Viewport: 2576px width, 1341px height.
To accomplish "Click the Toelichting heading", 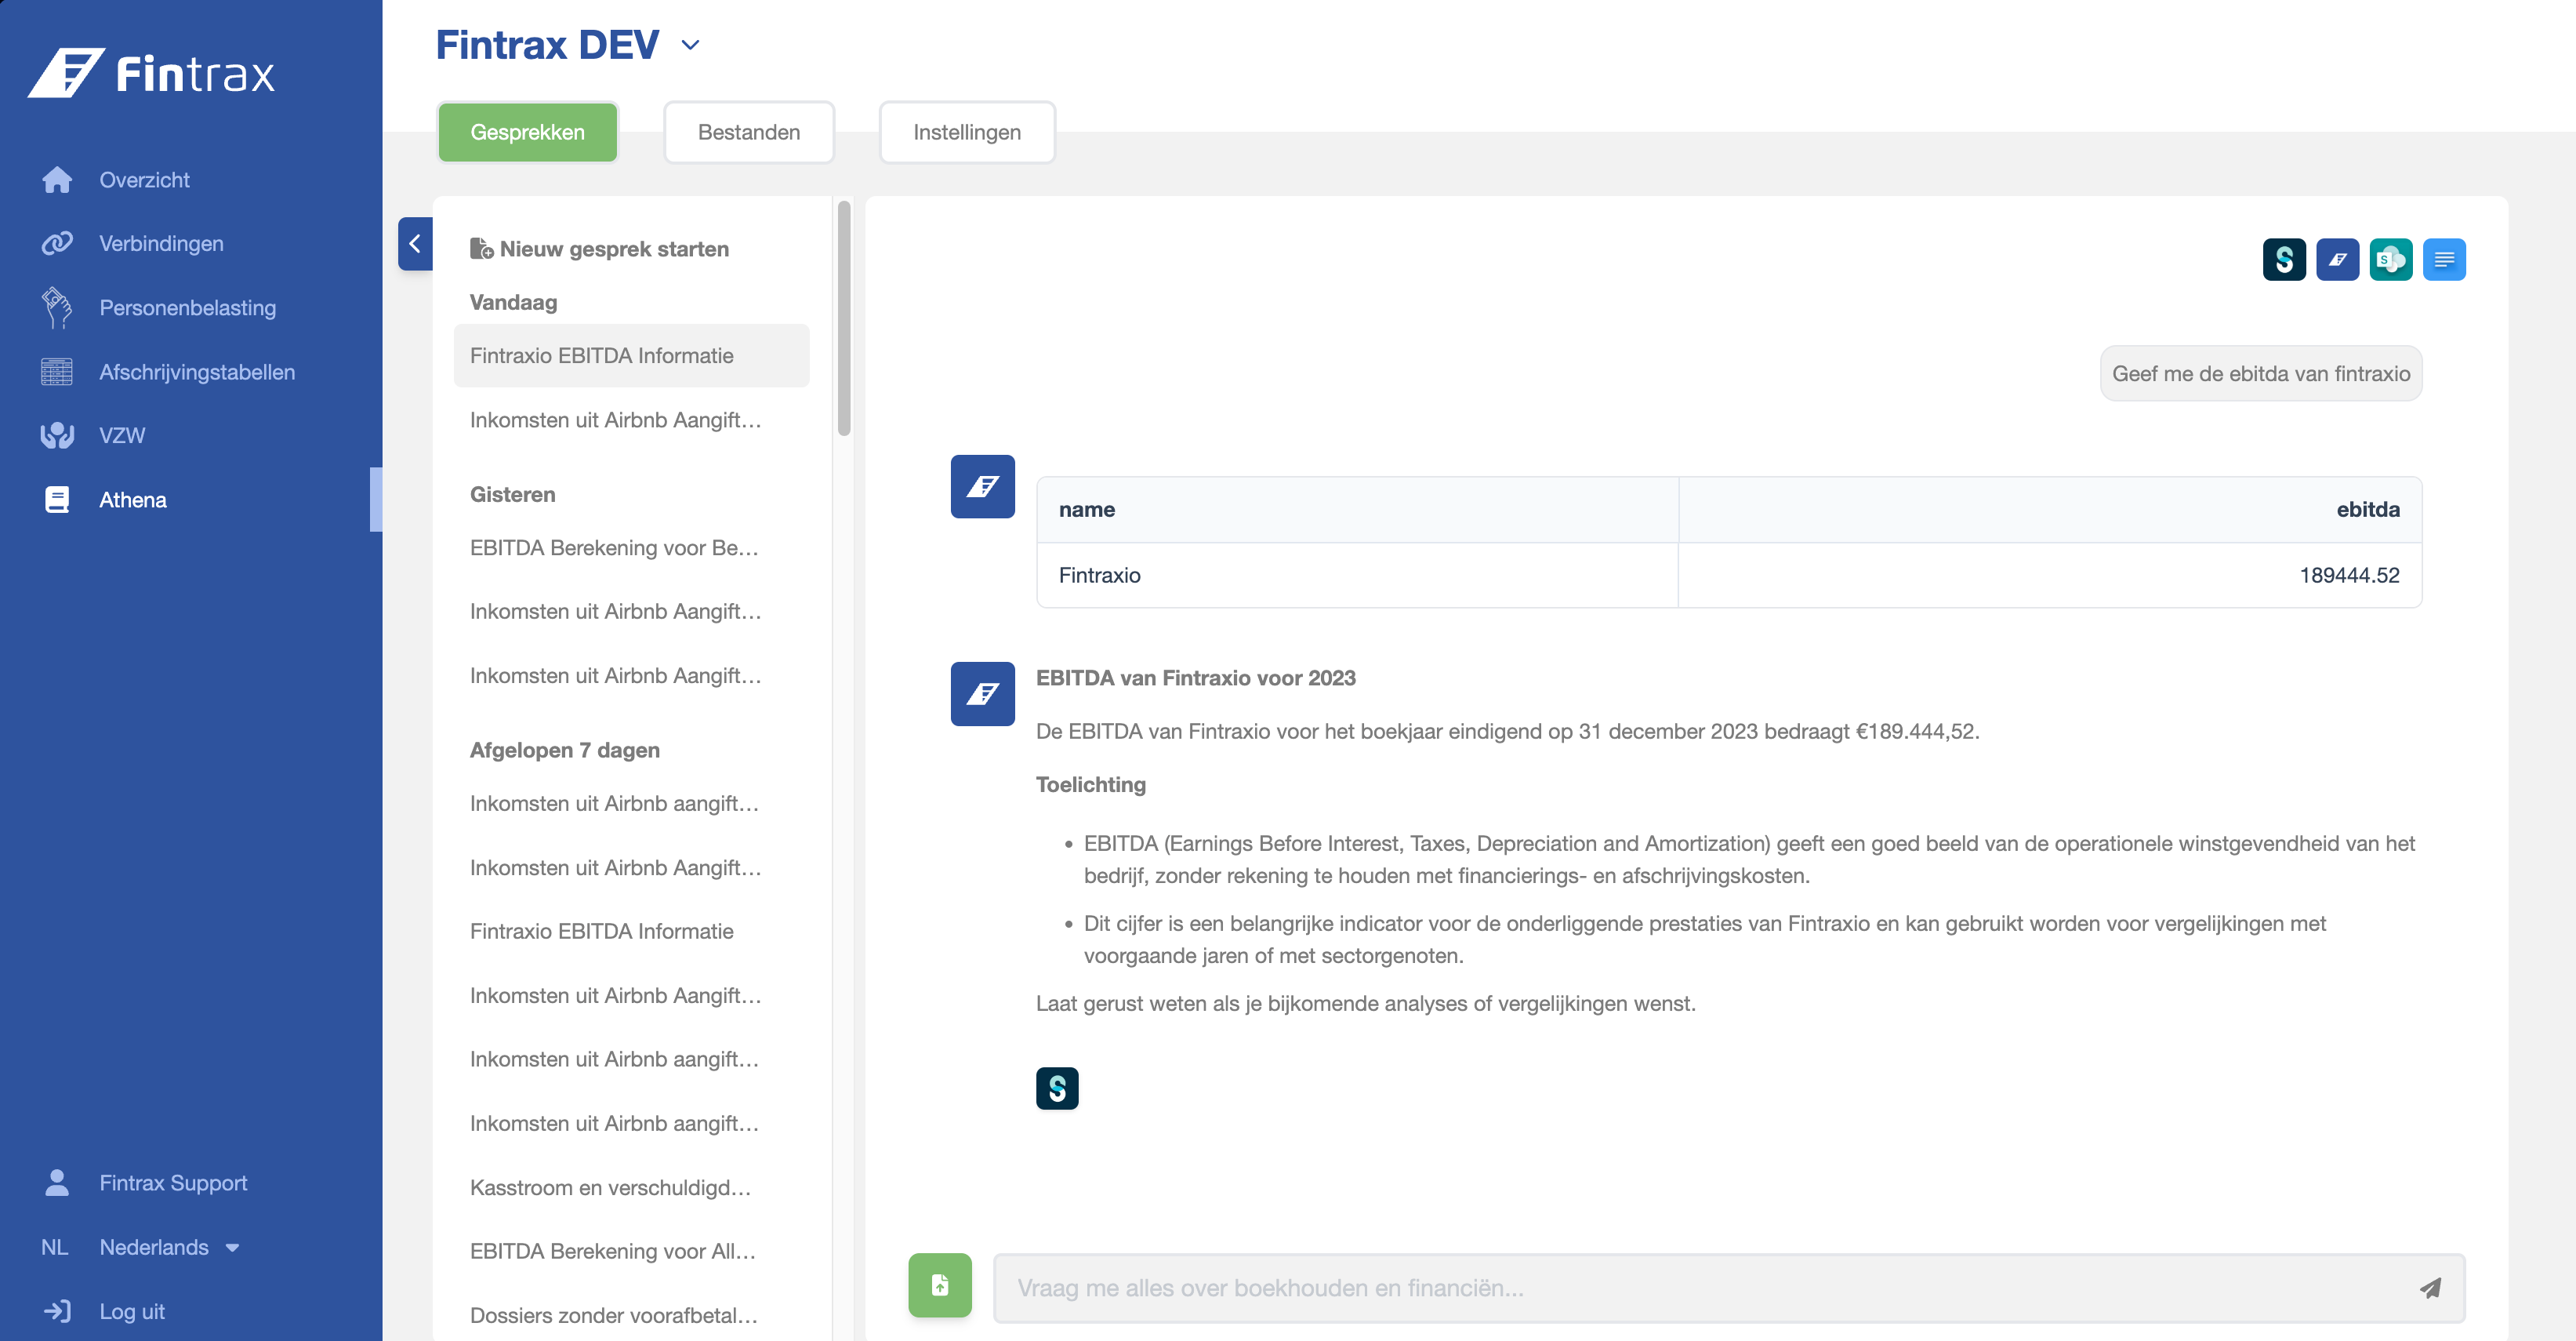I will point(1090,785).
